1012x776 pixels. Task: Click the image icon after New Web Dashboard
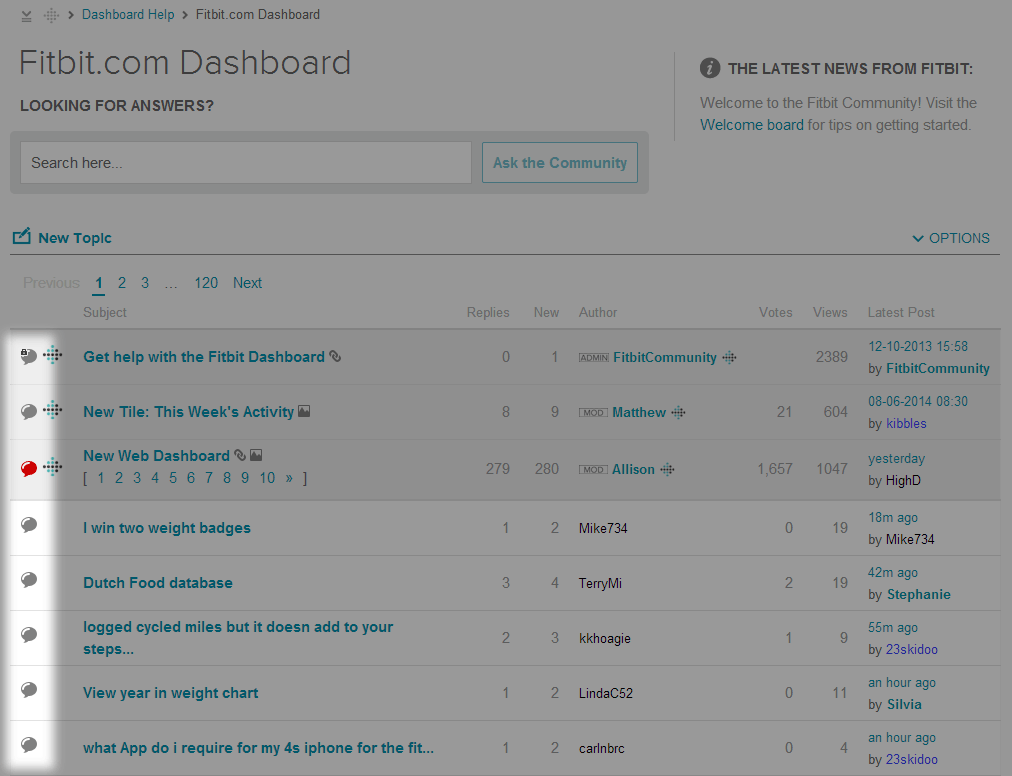[x=256, y=455]
